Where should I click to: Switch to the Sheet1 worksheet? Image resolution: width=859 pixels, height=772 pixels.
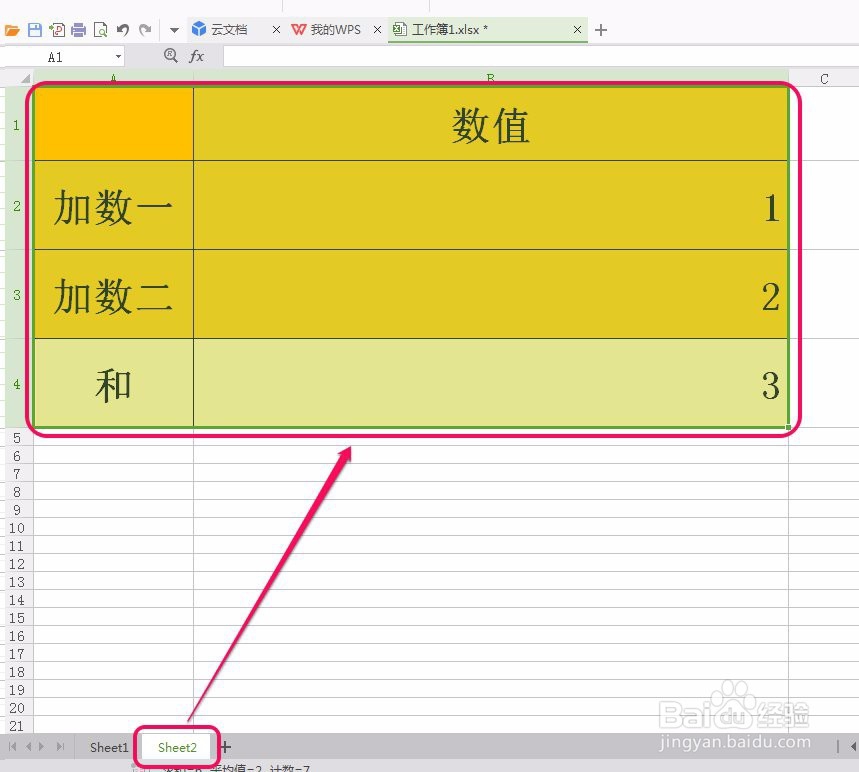pos(108,747)
